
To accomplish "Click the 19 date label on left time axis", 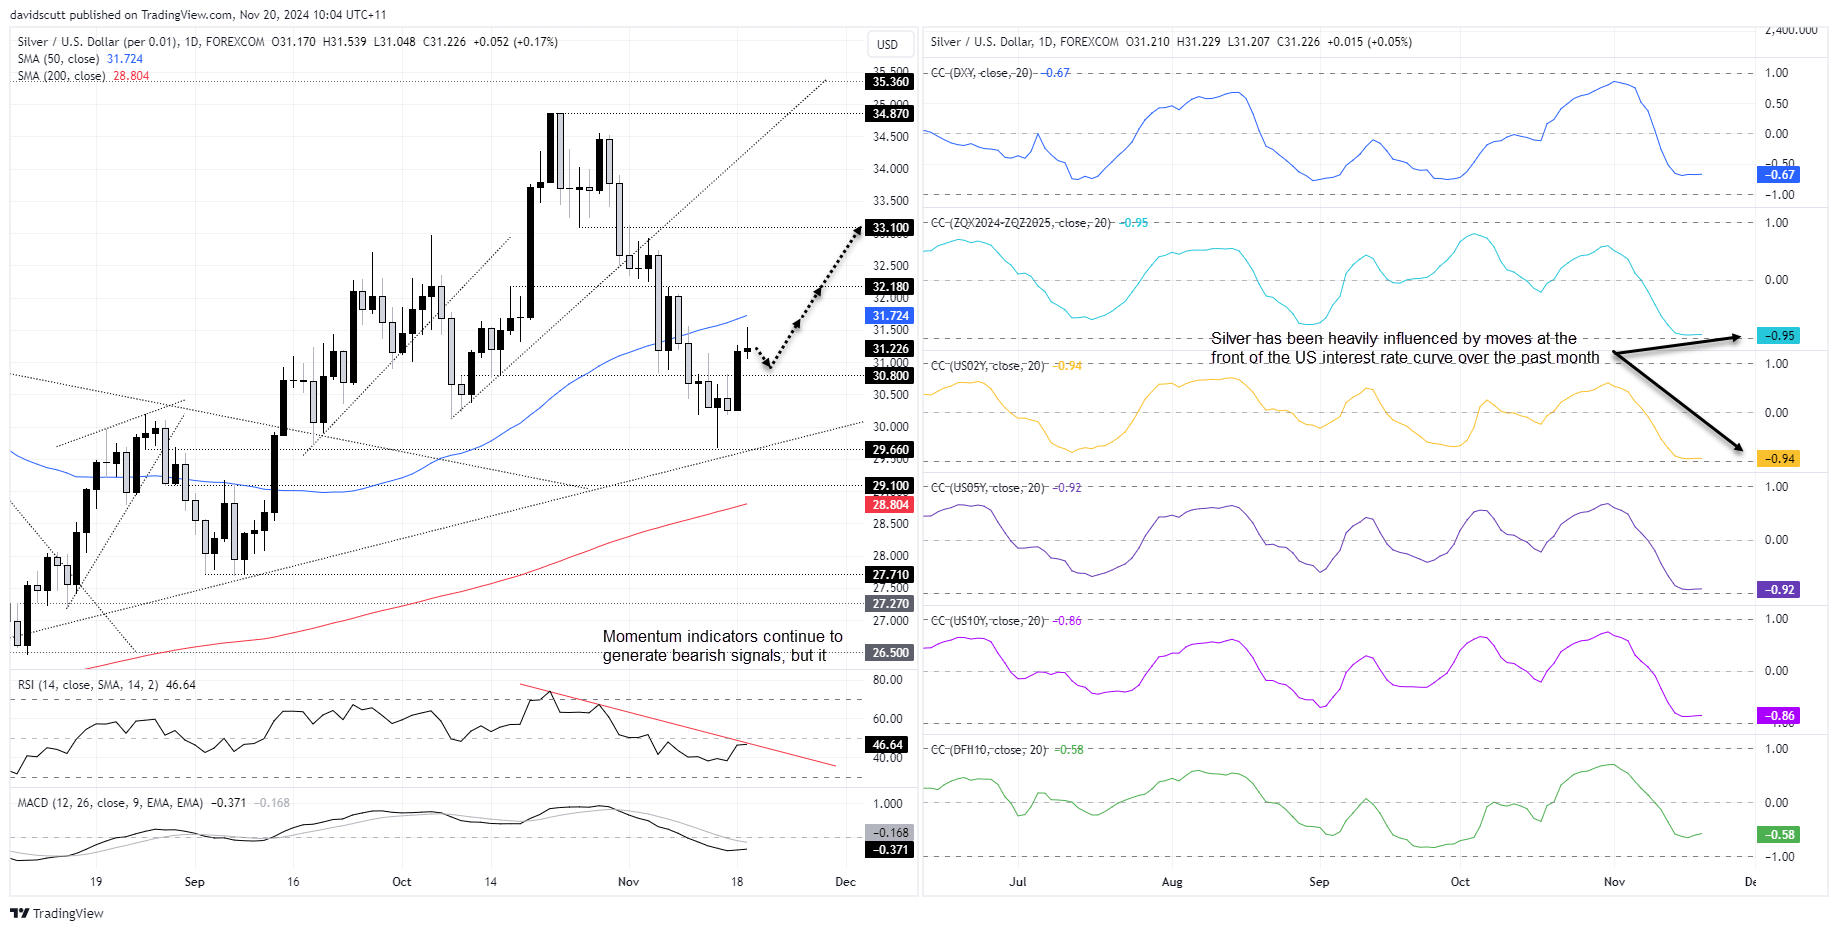I will (x=96, y=882).
